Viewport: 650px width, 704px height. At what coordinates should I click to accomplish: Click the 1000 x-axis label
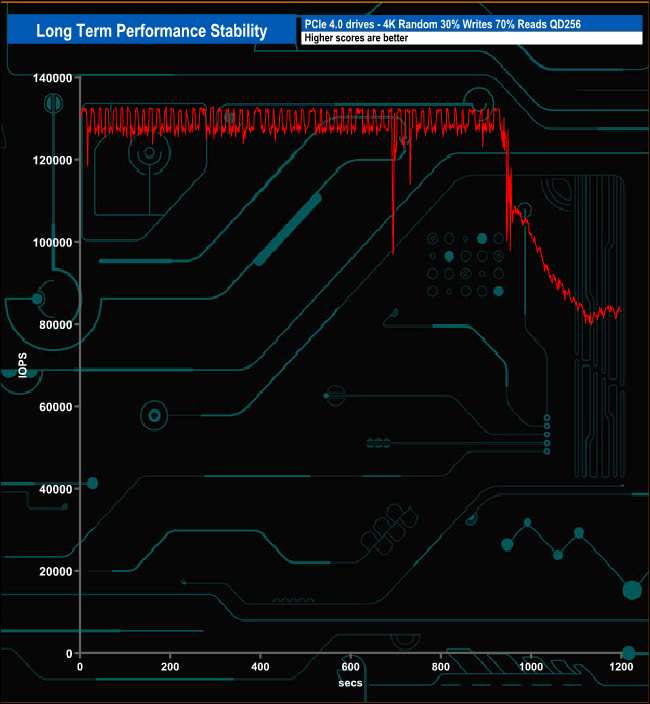pos(531,667)
